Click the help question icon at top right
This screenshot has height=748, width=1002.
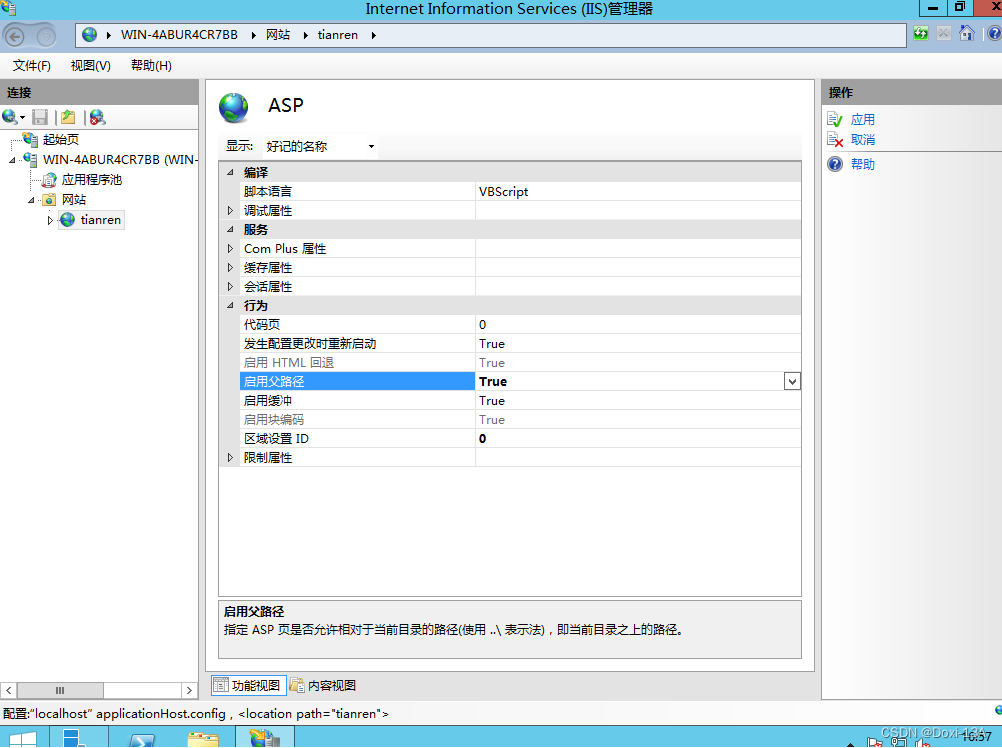click(994, 33)
